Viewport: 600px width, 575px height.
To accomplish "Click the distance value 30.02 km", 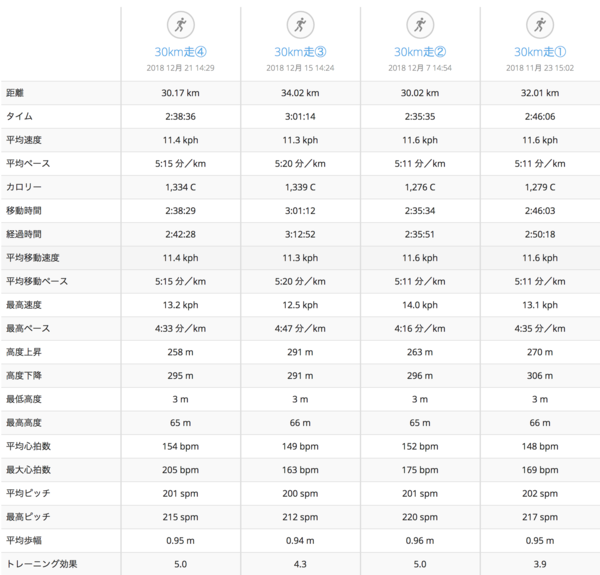I will click(x=420, y=93).
